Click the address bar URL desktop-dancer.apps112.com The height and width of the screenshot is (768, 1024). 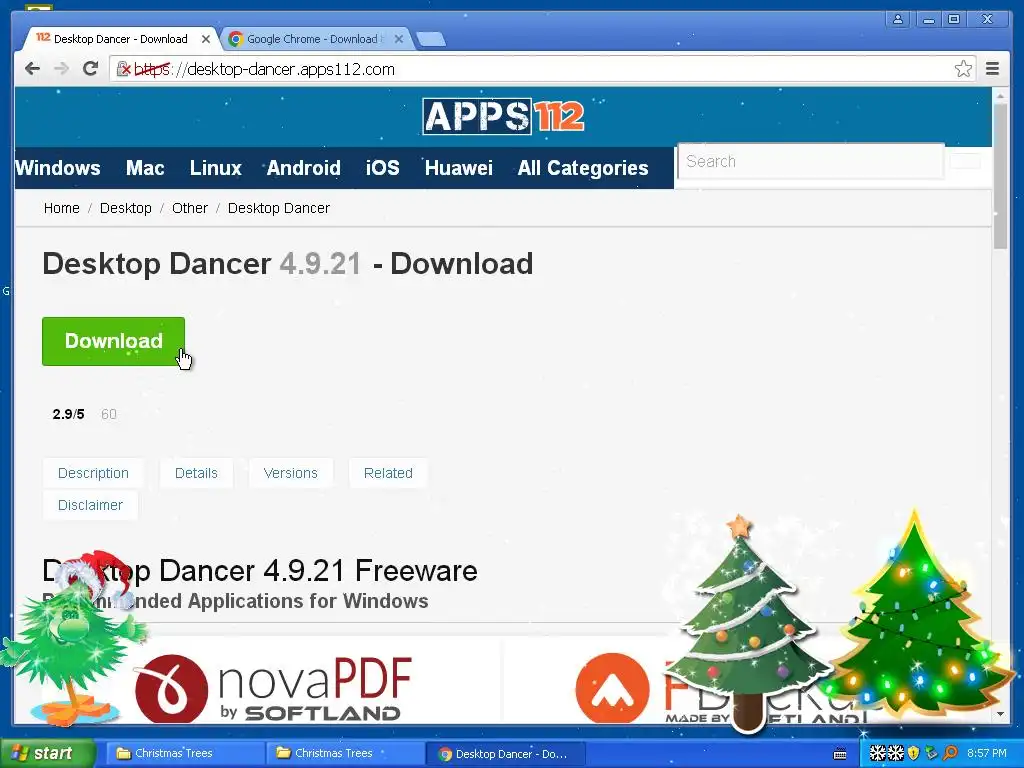pyautogui.click(x=291, y=69)
